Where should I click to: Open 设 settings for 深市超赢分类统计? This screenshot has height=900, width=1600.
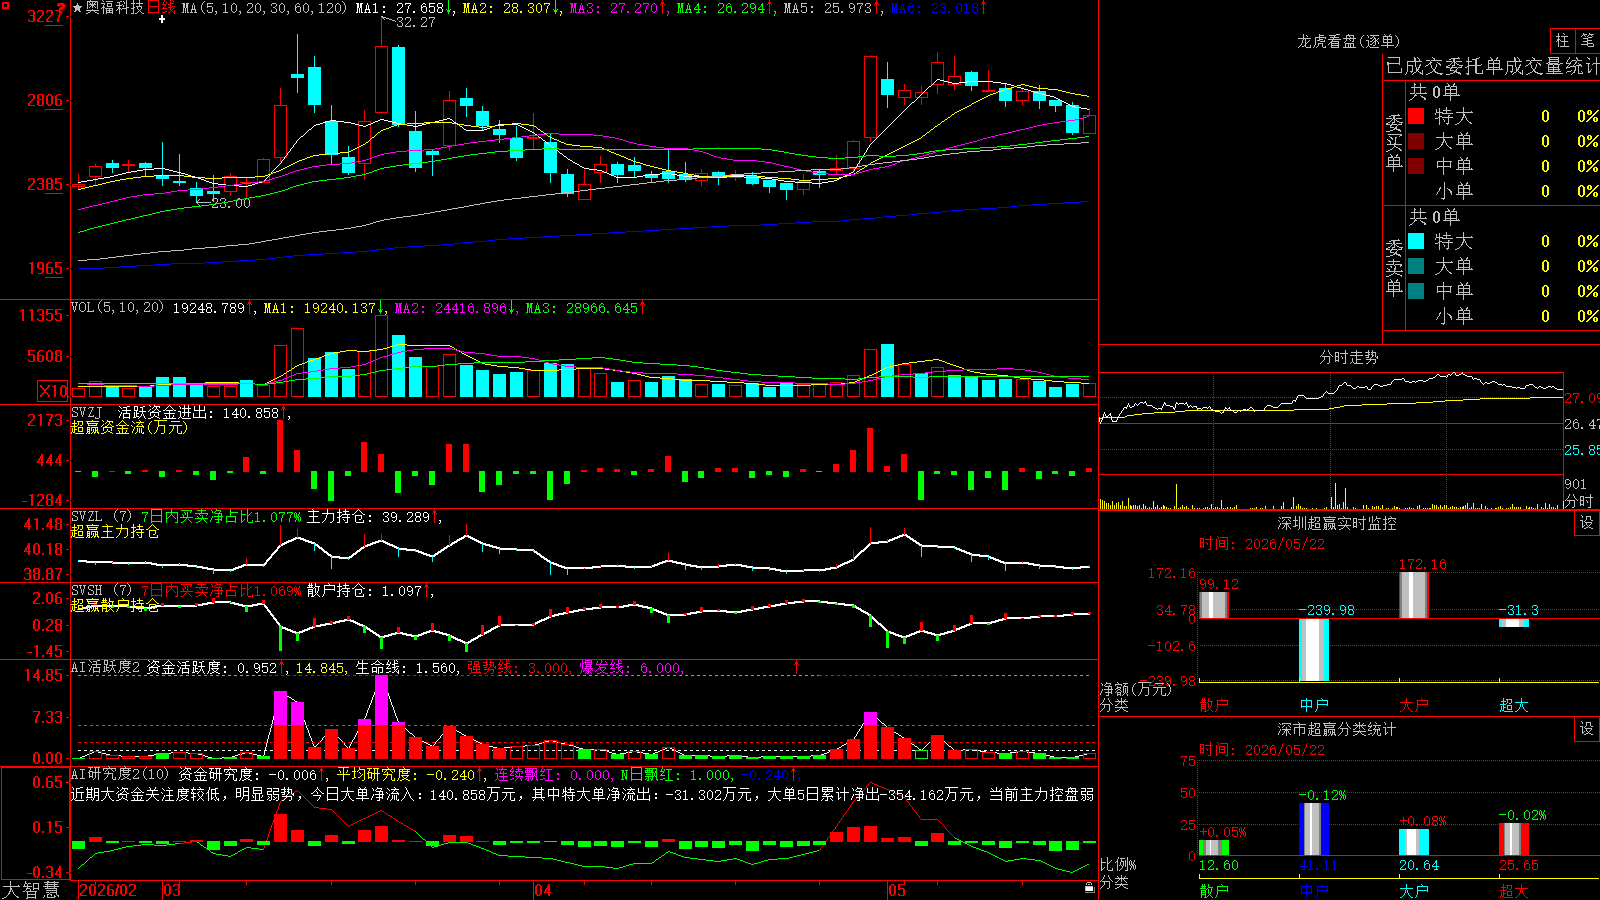pos(1586,729)
